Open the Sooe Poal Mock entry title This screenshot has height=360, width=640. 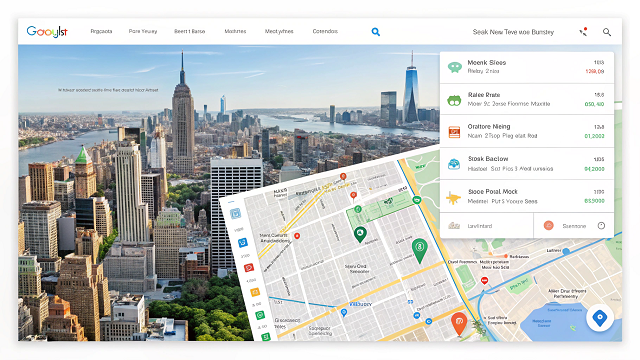(493, 191)
